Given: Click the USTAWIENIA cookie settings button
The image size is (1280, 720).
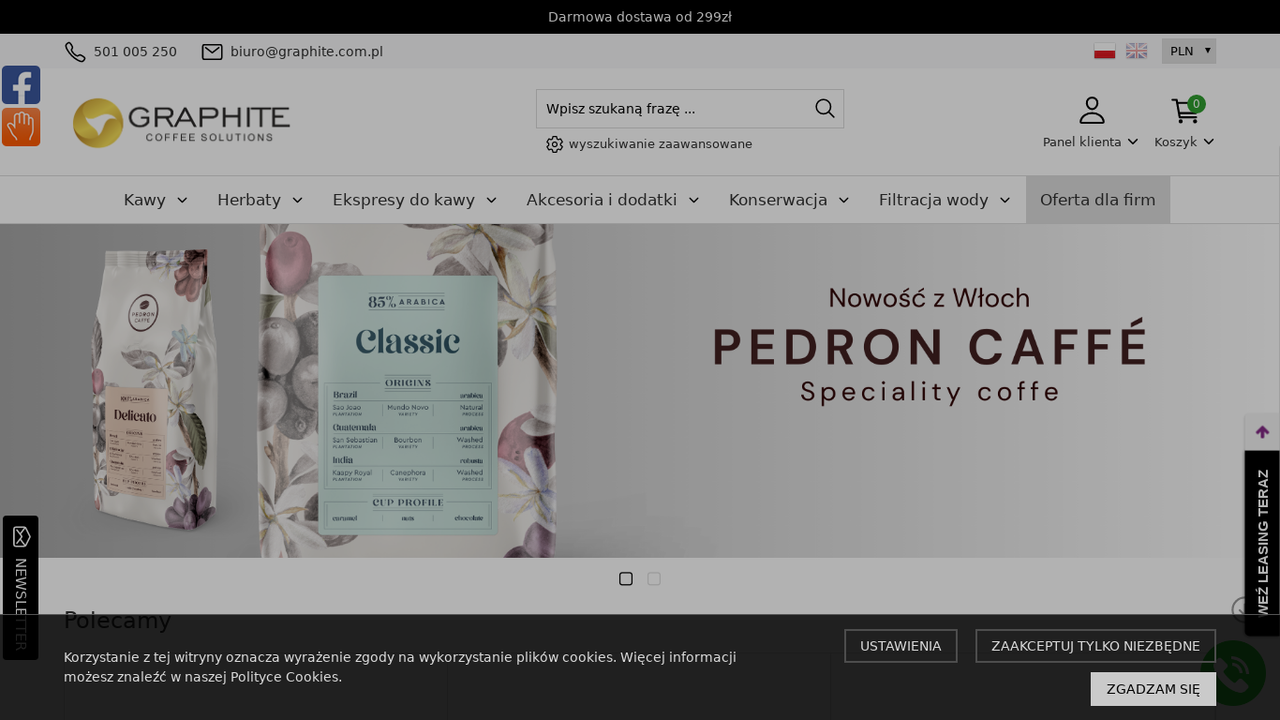Looking at the screenshot, I should point(901,646).
